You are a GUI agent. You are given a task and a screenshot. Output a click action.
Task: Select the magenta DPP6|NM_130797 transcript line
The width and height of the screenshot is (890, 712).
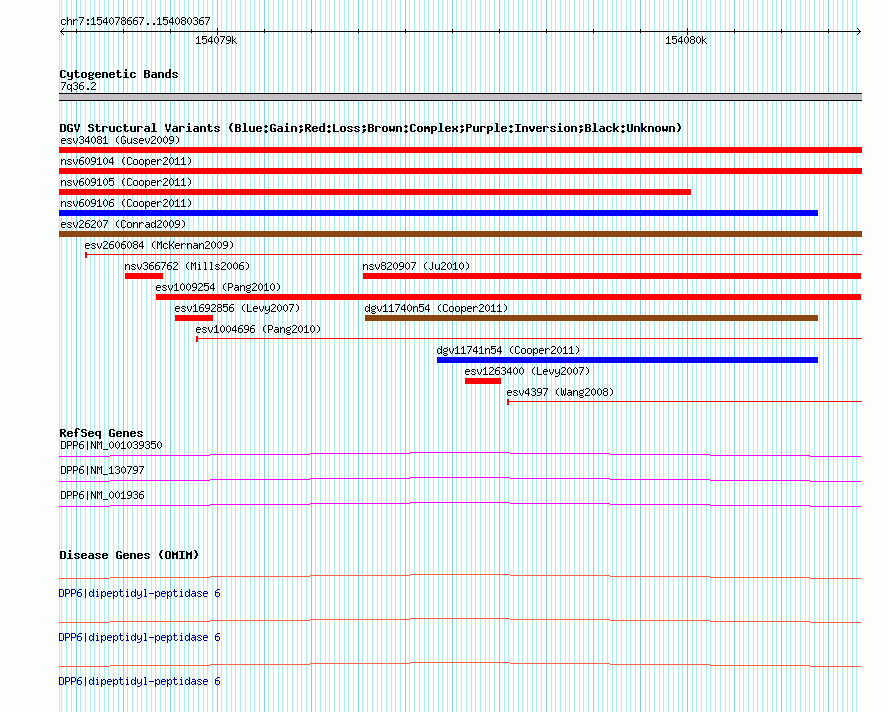[460, 480]
